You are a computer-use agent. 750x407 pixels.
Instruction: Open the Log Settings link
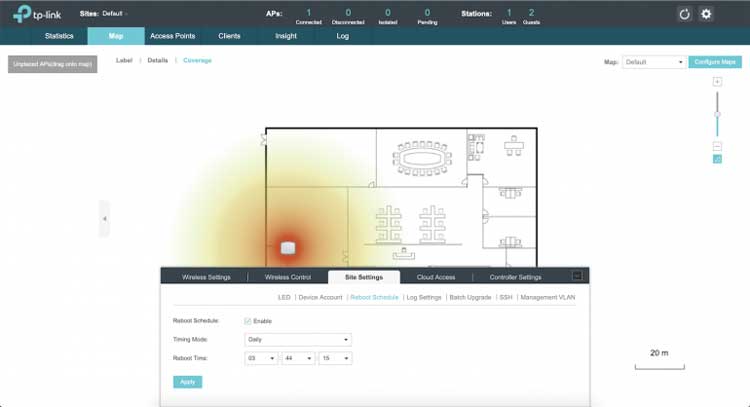pos(423,297)
